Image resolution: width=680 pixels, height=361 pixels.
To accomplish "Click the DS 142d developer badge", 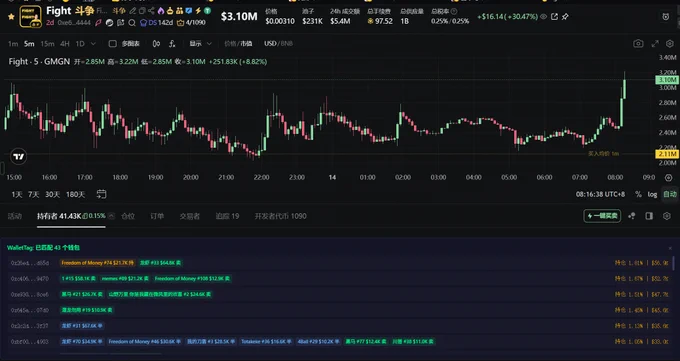I will pos(156,23).
